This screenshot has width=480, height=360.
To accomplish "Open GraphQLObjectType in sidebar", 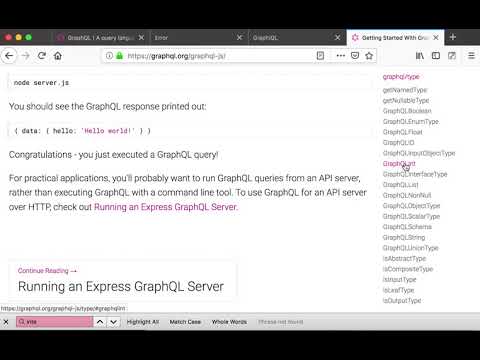I will point(411,206).
